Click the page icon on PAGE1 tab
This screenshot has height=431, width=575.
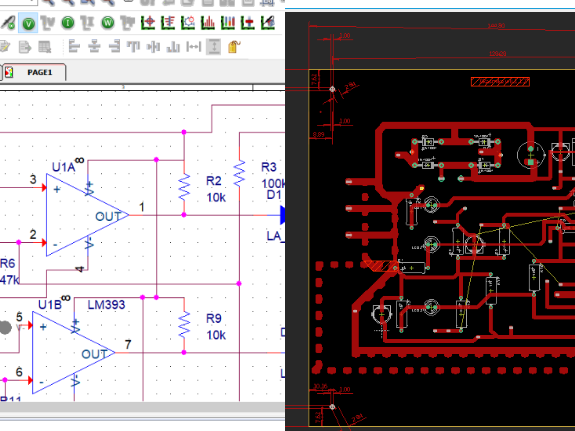click(9, 72)
